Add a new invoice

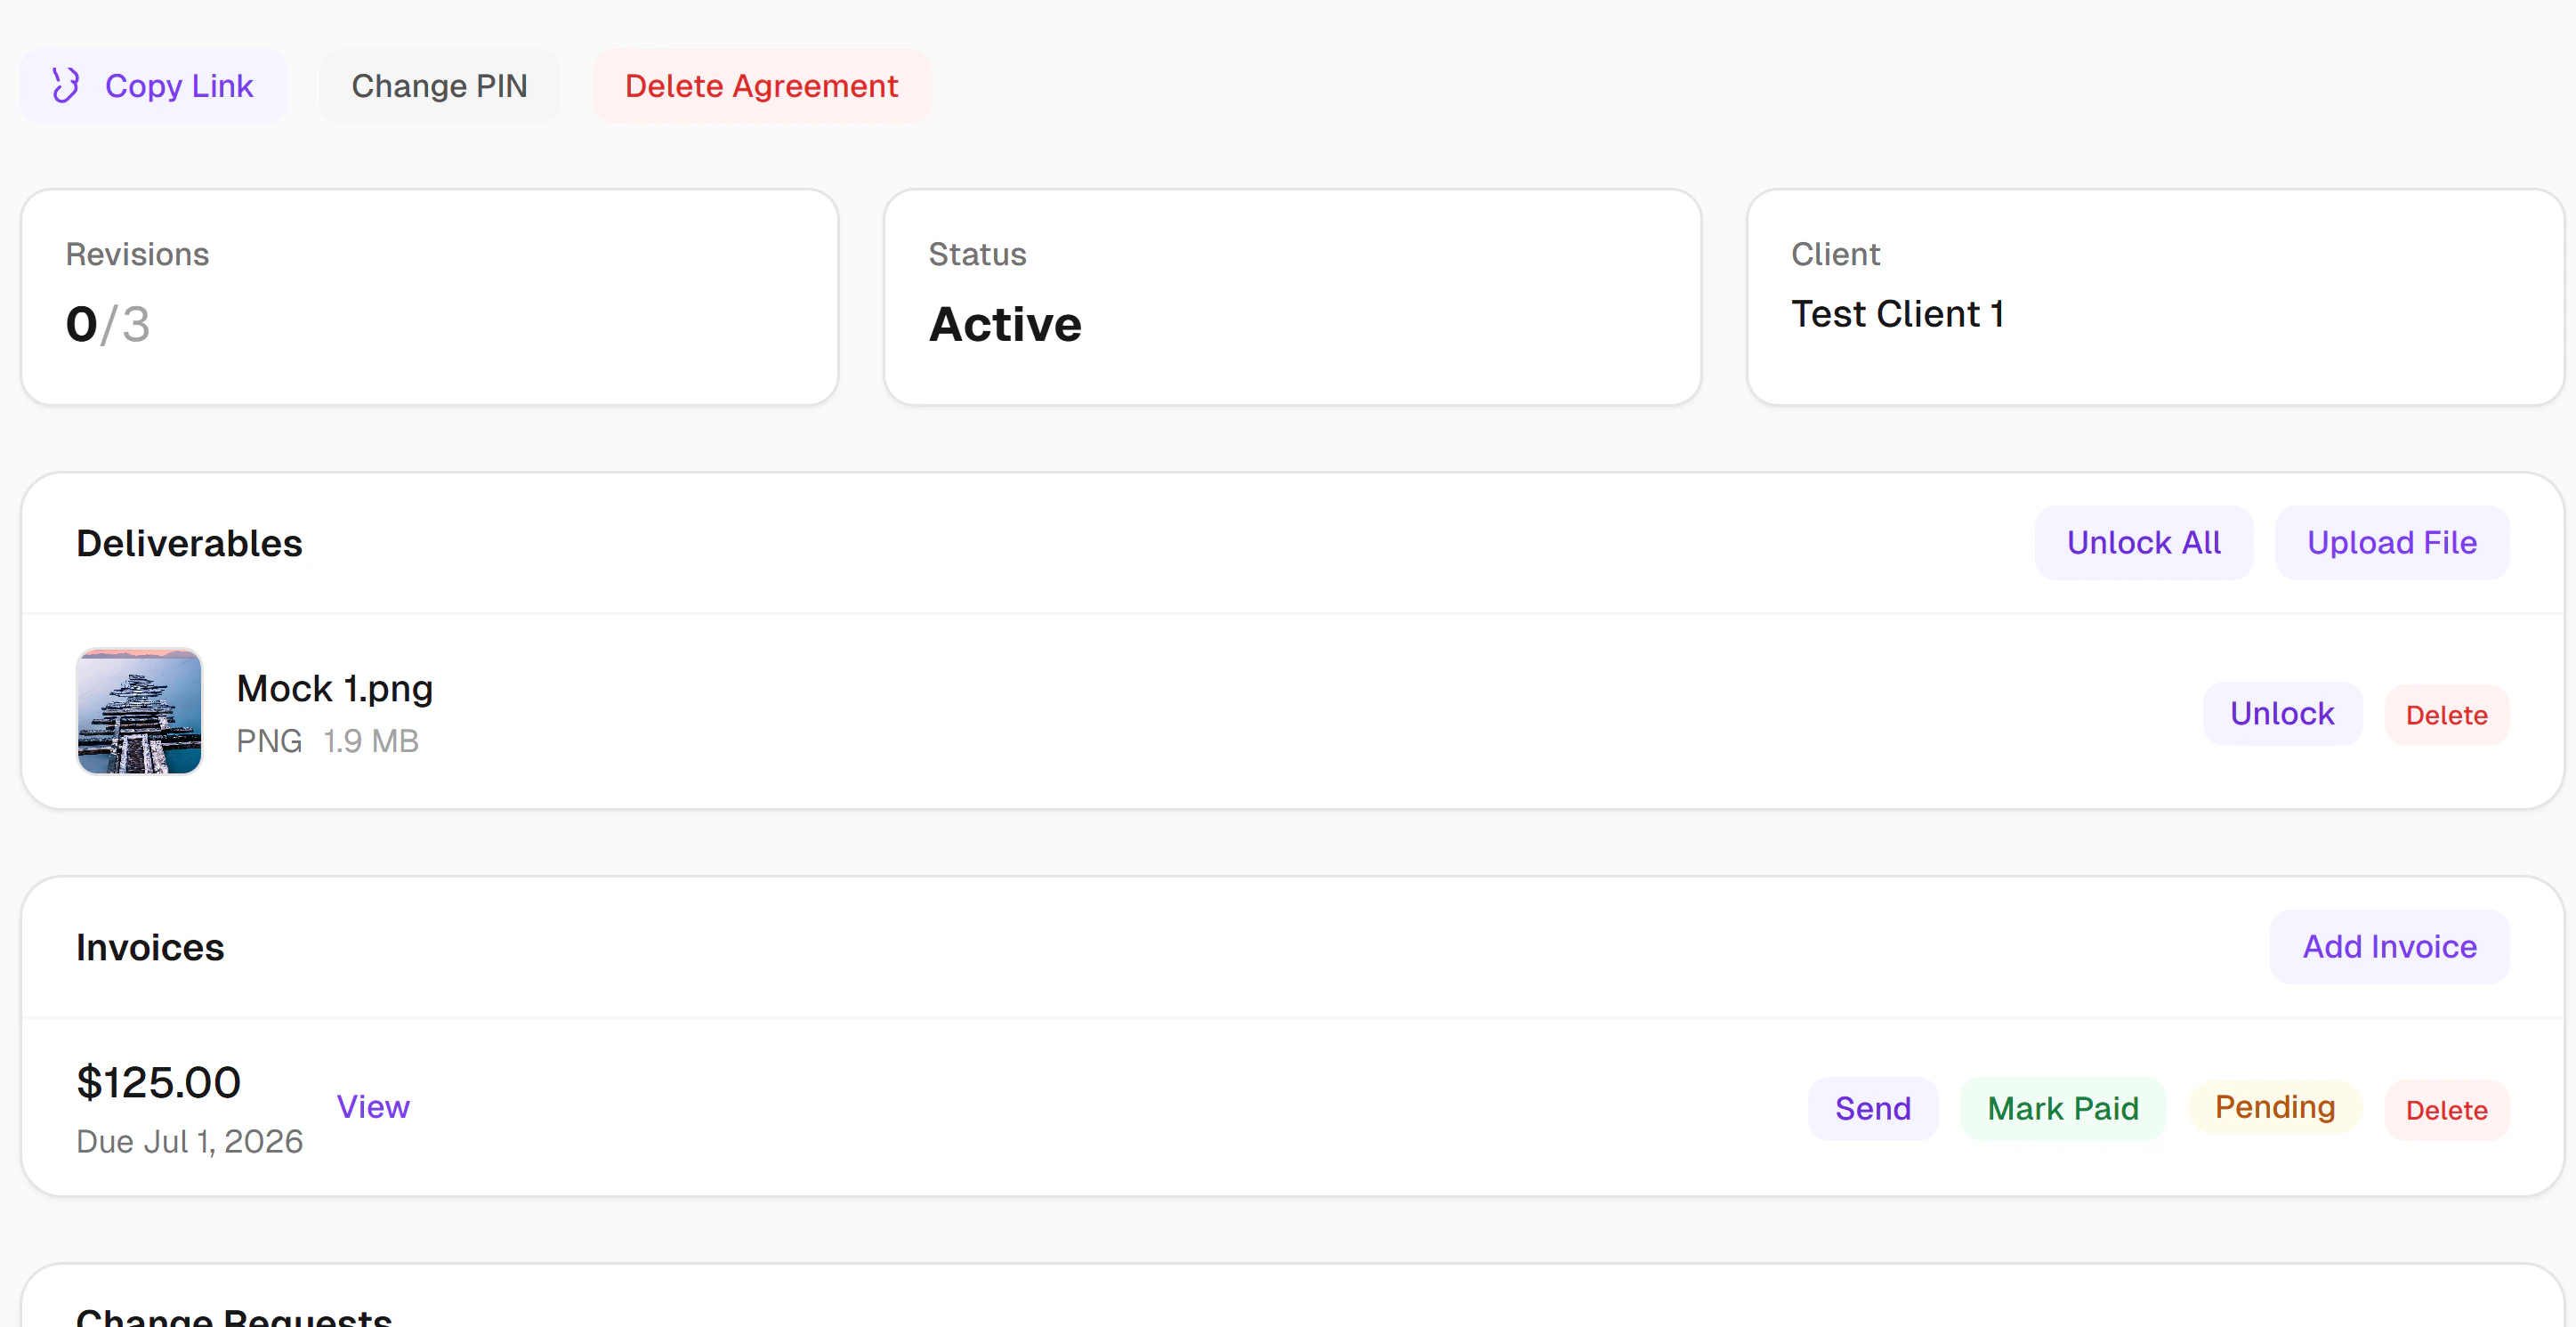click(2389, 947)
